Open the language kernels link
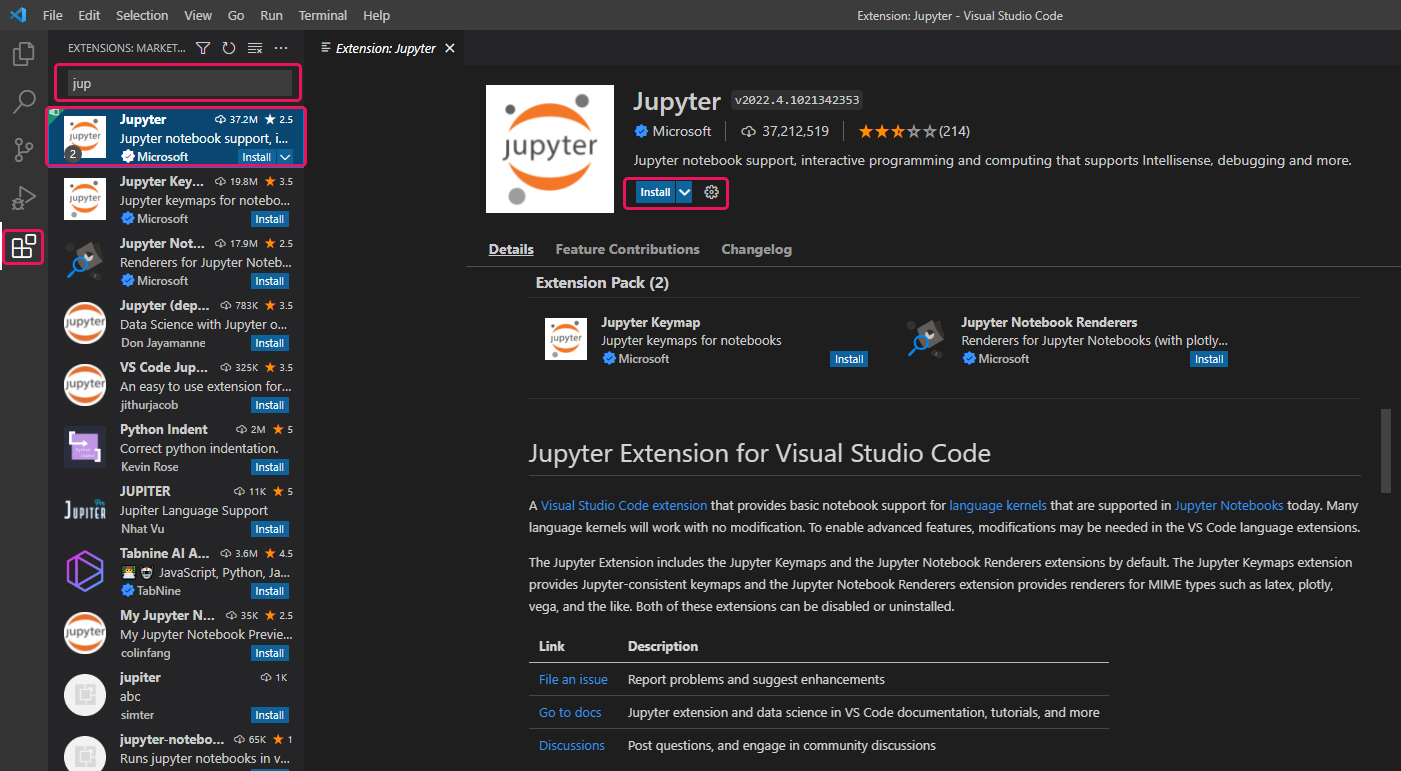This screenshot has width=1401, height=771. [998, 505]
